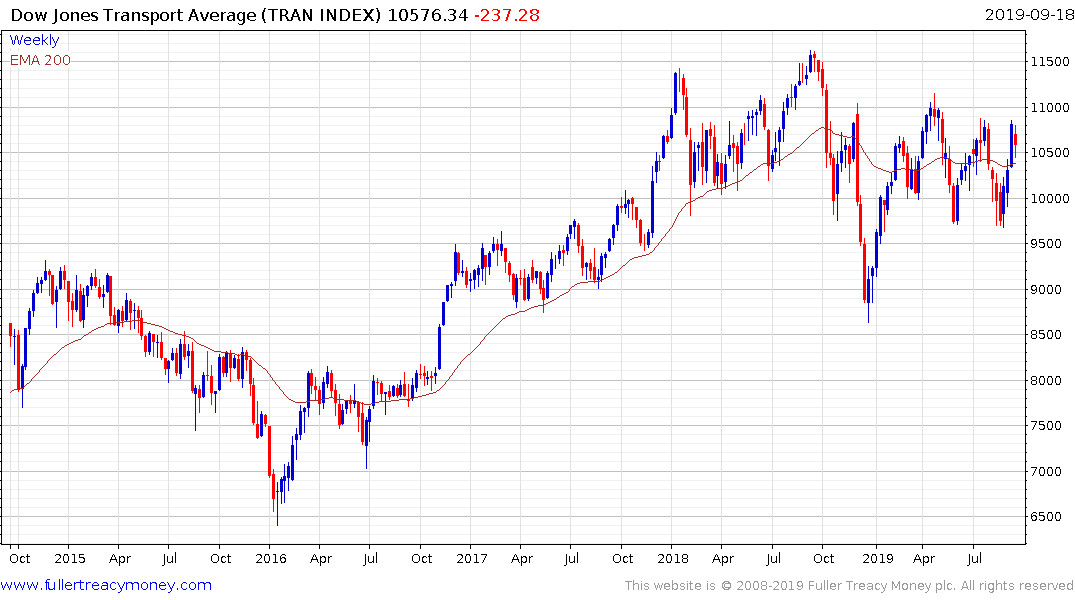The image size is (1075, 600).
Task: Select the 2018 year label on time axis
Action: tap(673, 558)
